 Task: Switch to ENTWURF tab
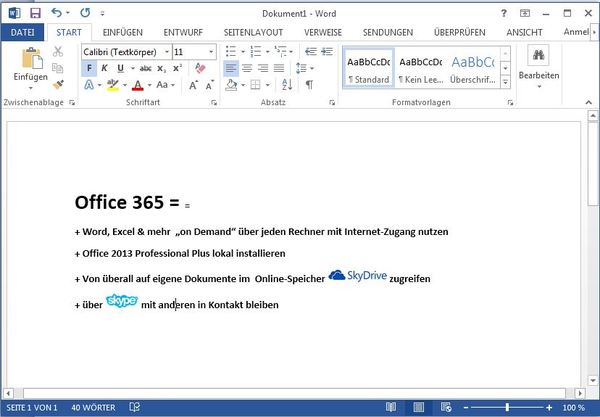pos(183,33)
